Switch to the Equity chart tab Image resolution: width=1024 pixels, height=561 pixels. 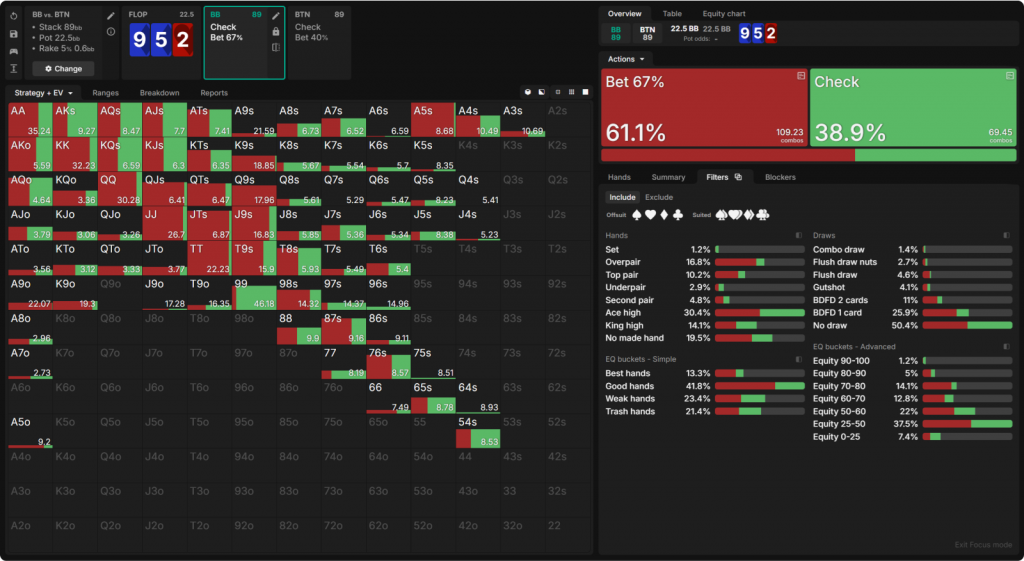click(x=726, y=14)
